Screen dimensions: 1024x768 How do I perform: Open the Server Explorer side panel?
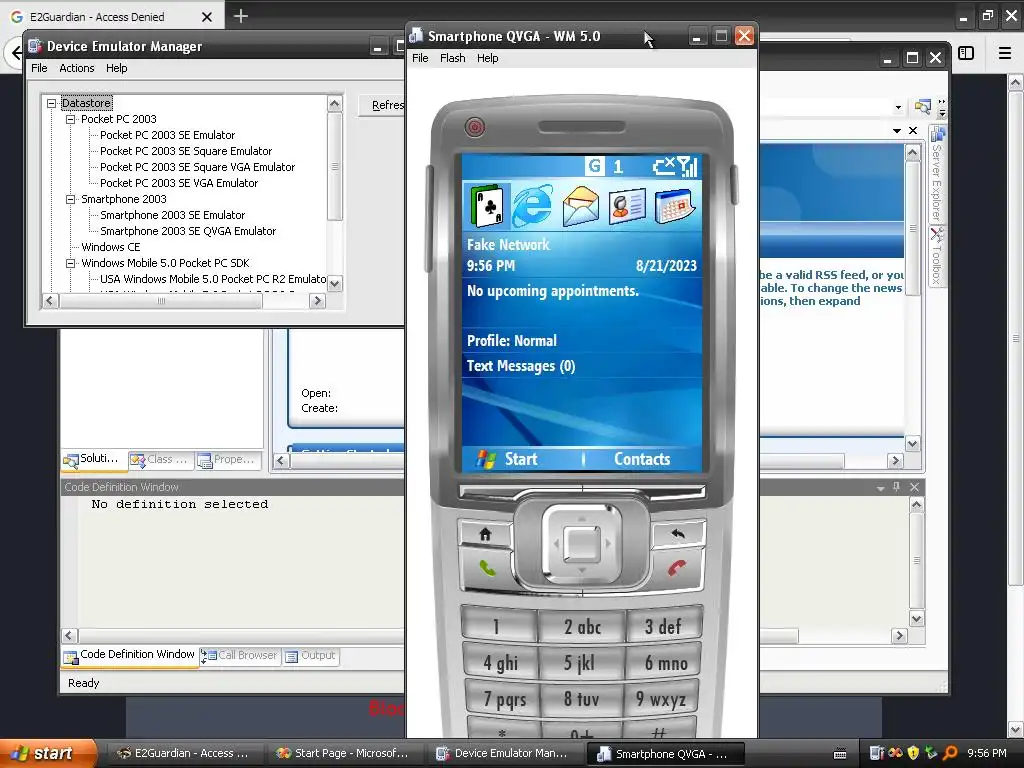click(937, 174)
